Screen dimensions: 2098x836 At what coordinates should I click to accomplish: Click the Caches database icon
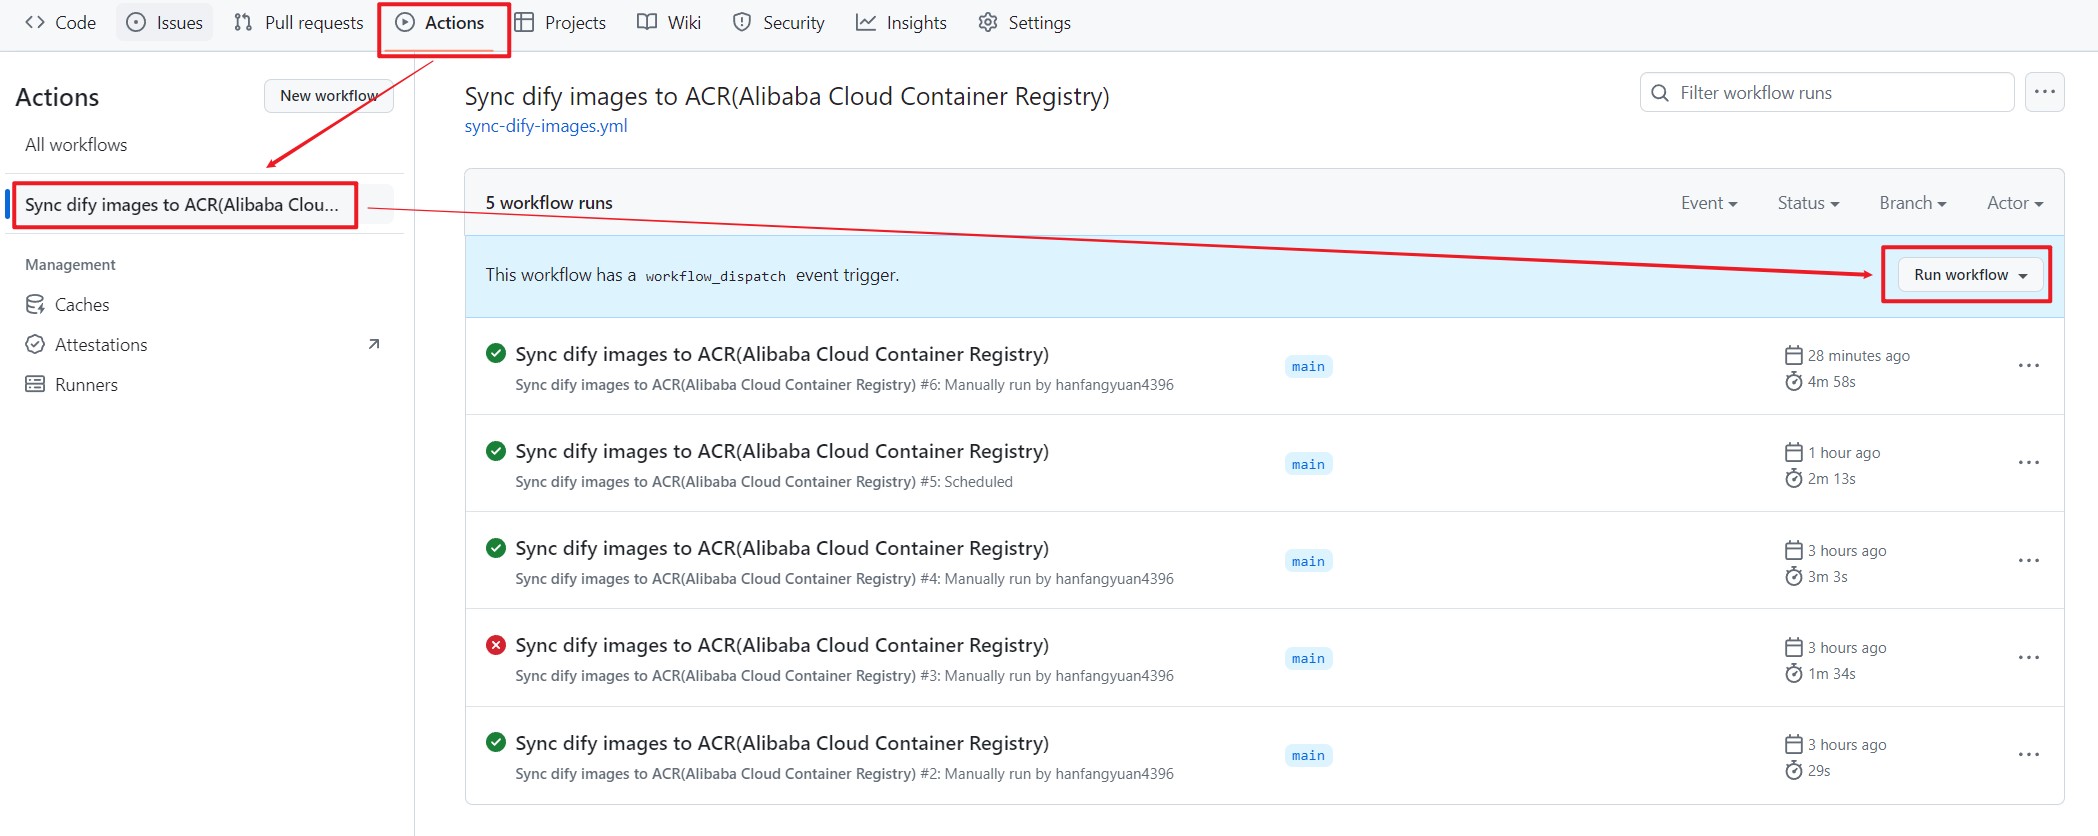[x=35, y=304]
